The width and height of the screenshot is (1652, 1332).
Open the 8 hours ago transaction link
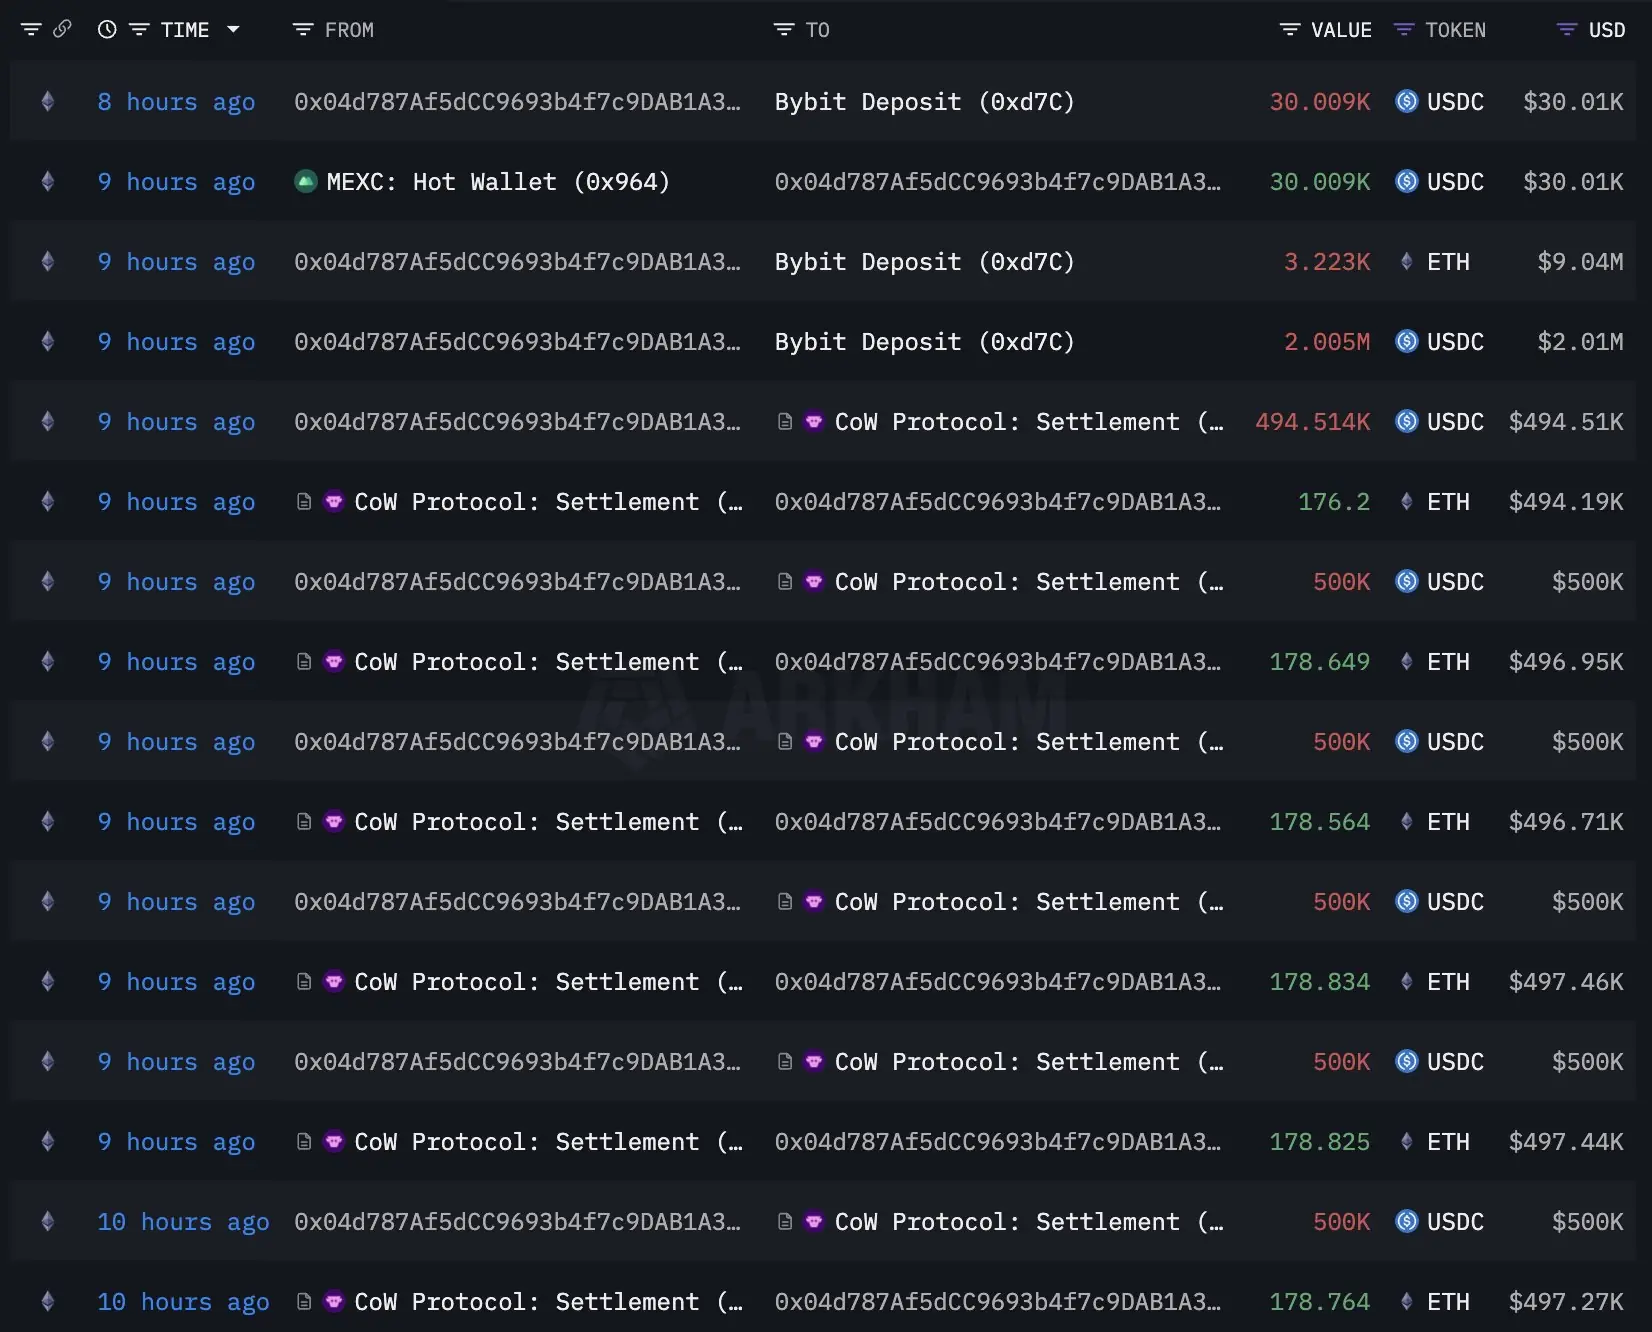click(x=176, y=102)
